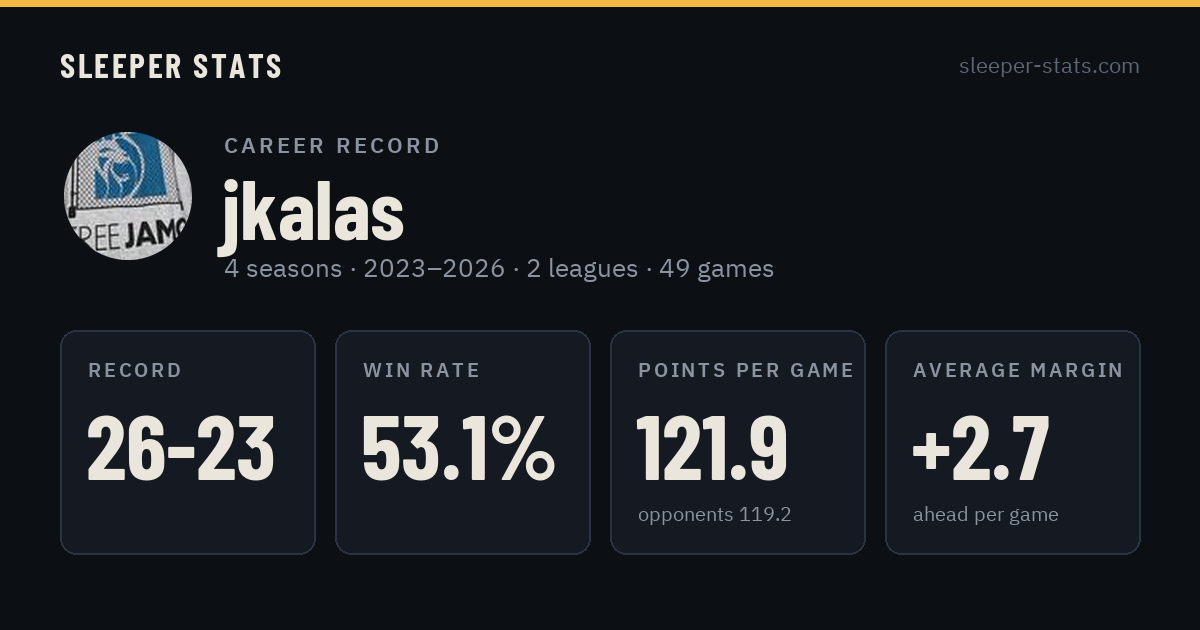Click the RECORD card label
The height and width of the screenshot is (630, 1200).
pos(135,371)
